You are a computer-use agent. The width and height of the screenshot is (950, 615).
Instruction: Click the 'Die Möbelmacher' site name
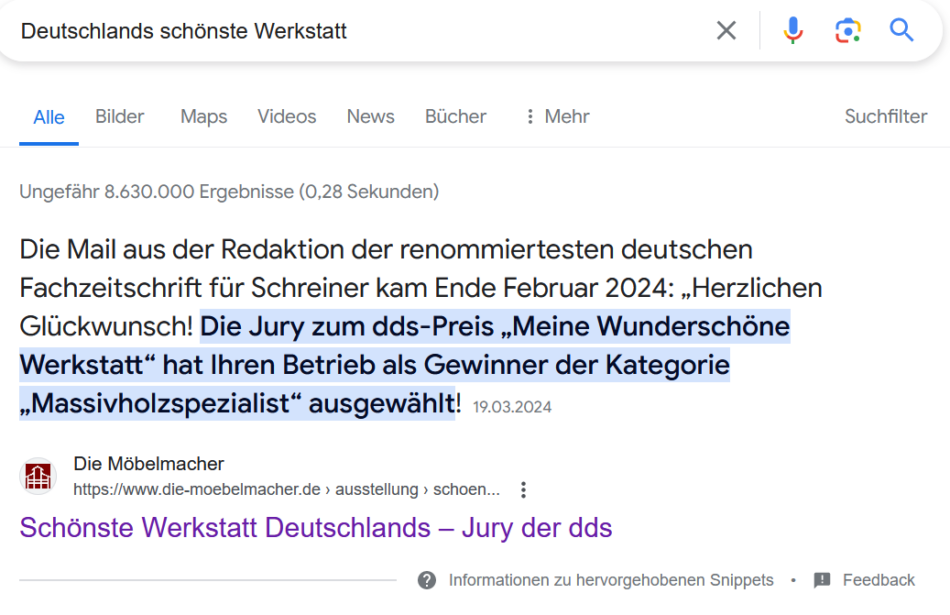(148, 464)
